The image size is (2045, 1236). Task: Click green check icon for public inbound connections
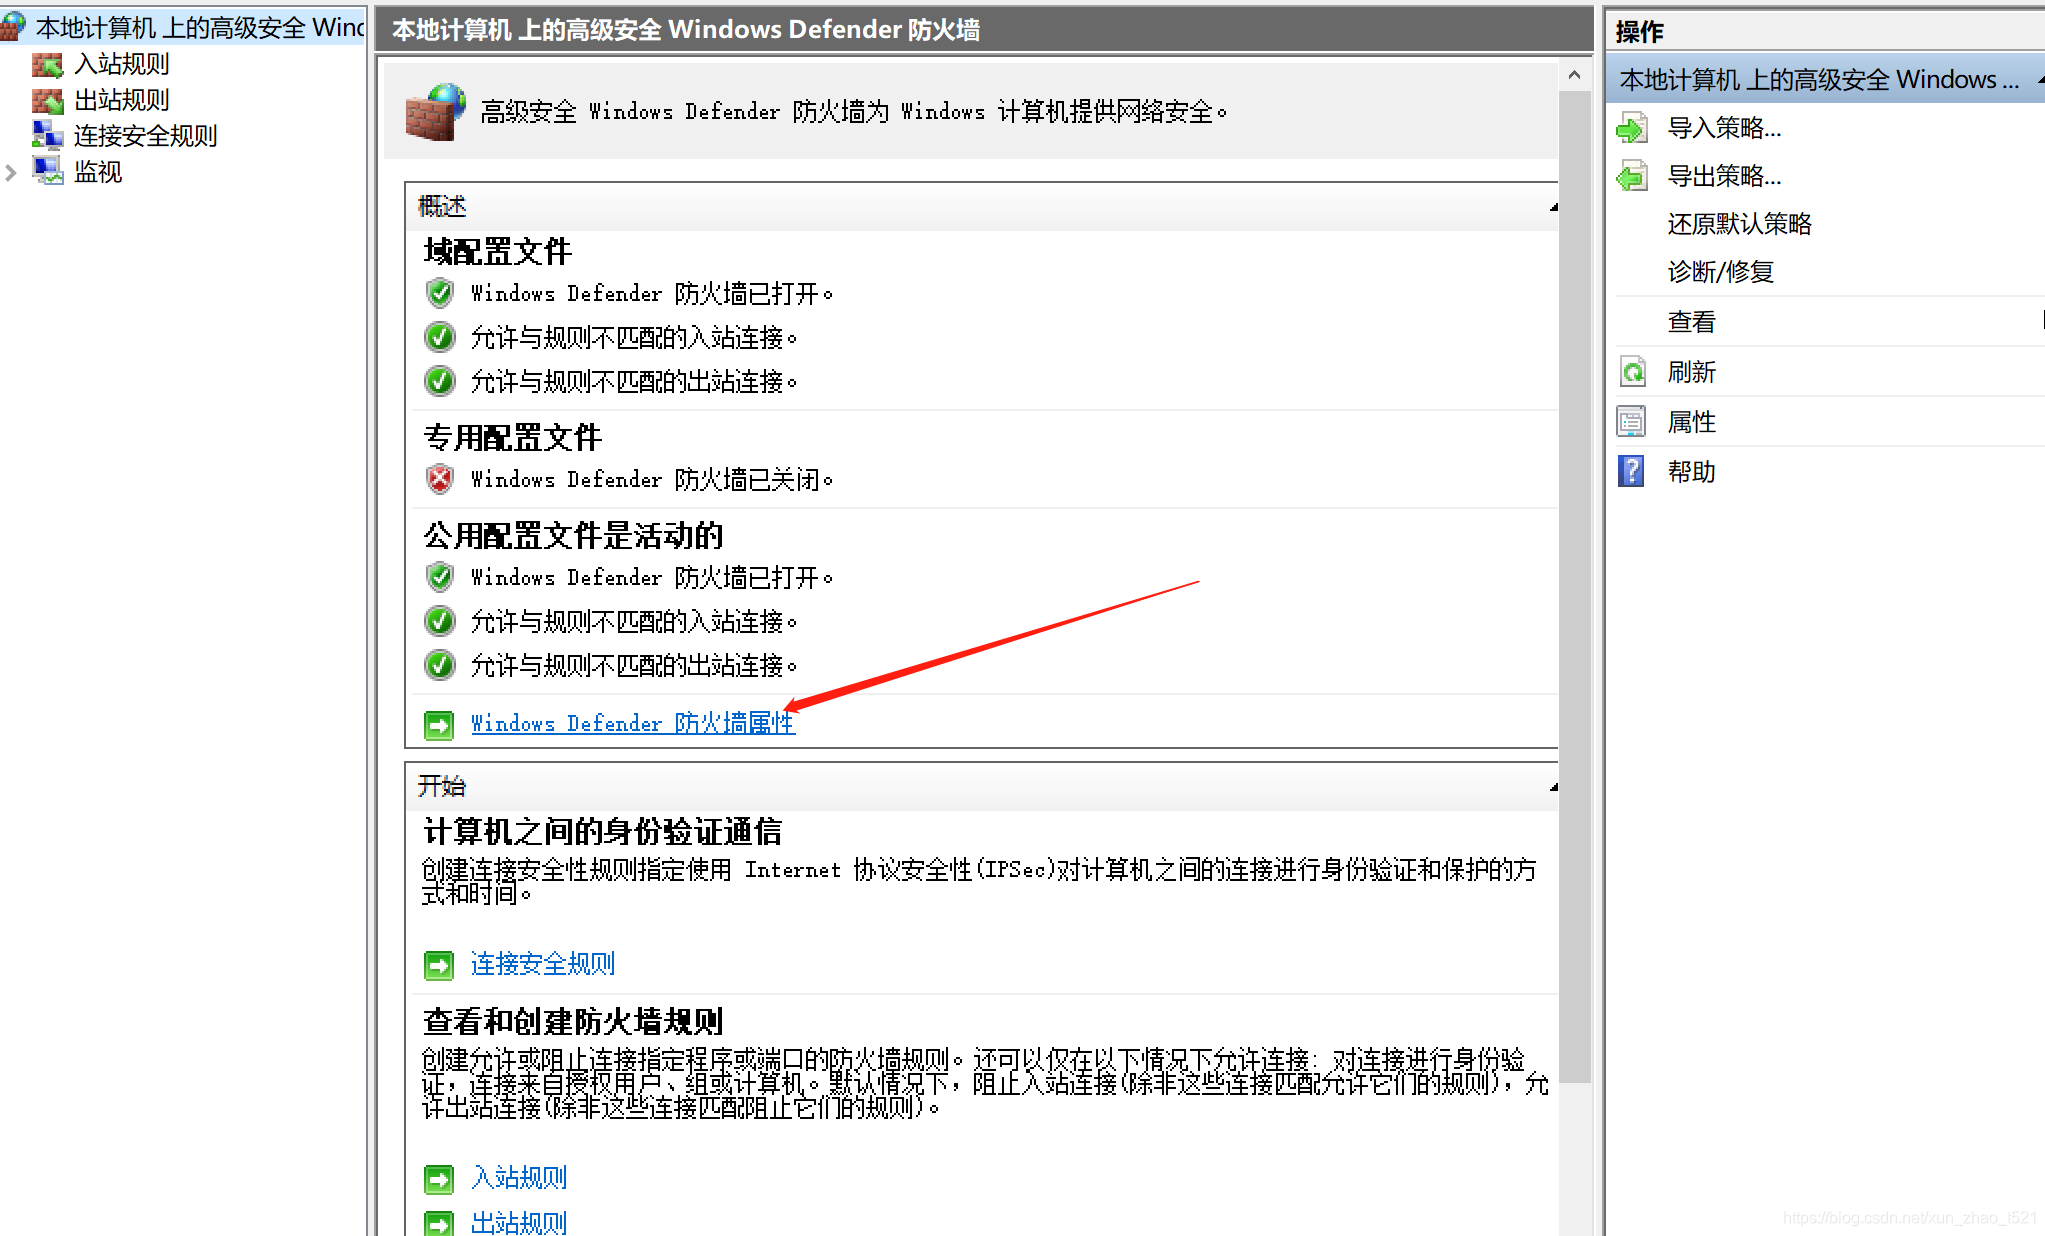tap(440, 621)
